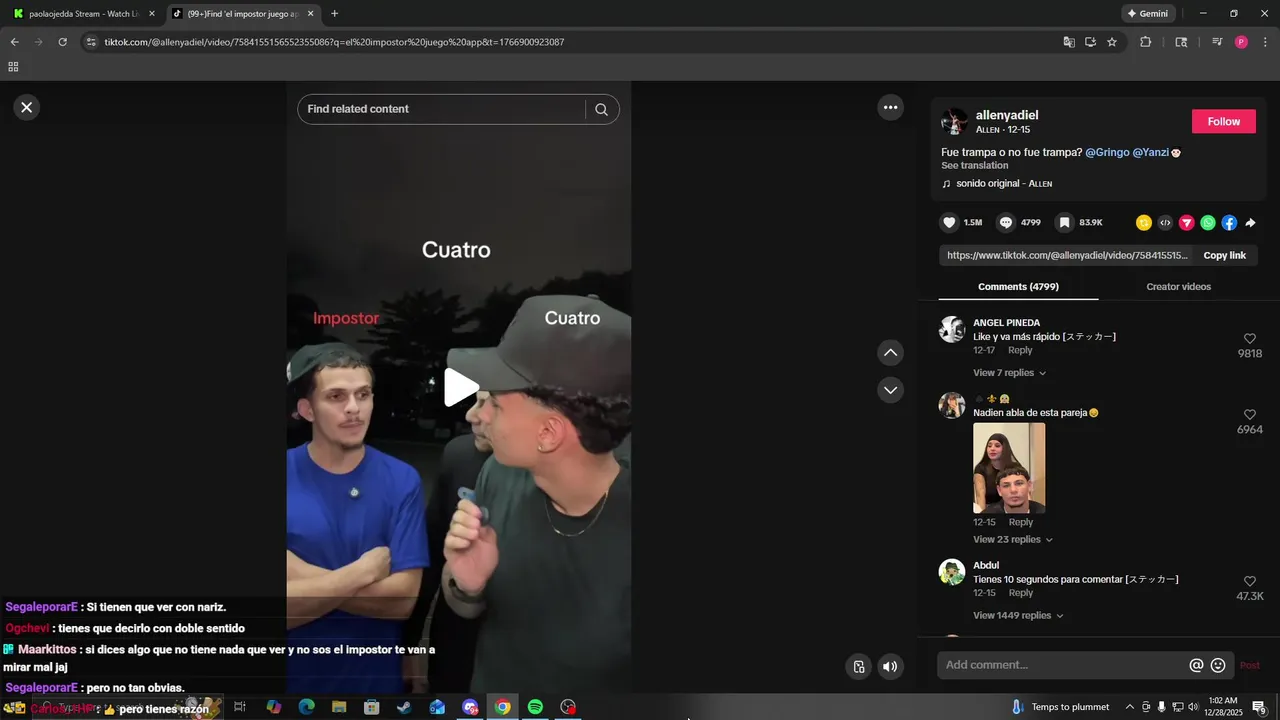This screenshot has width=1280, height=720.
Task: Open Steam from taskbar
Action: click(403, 707)
